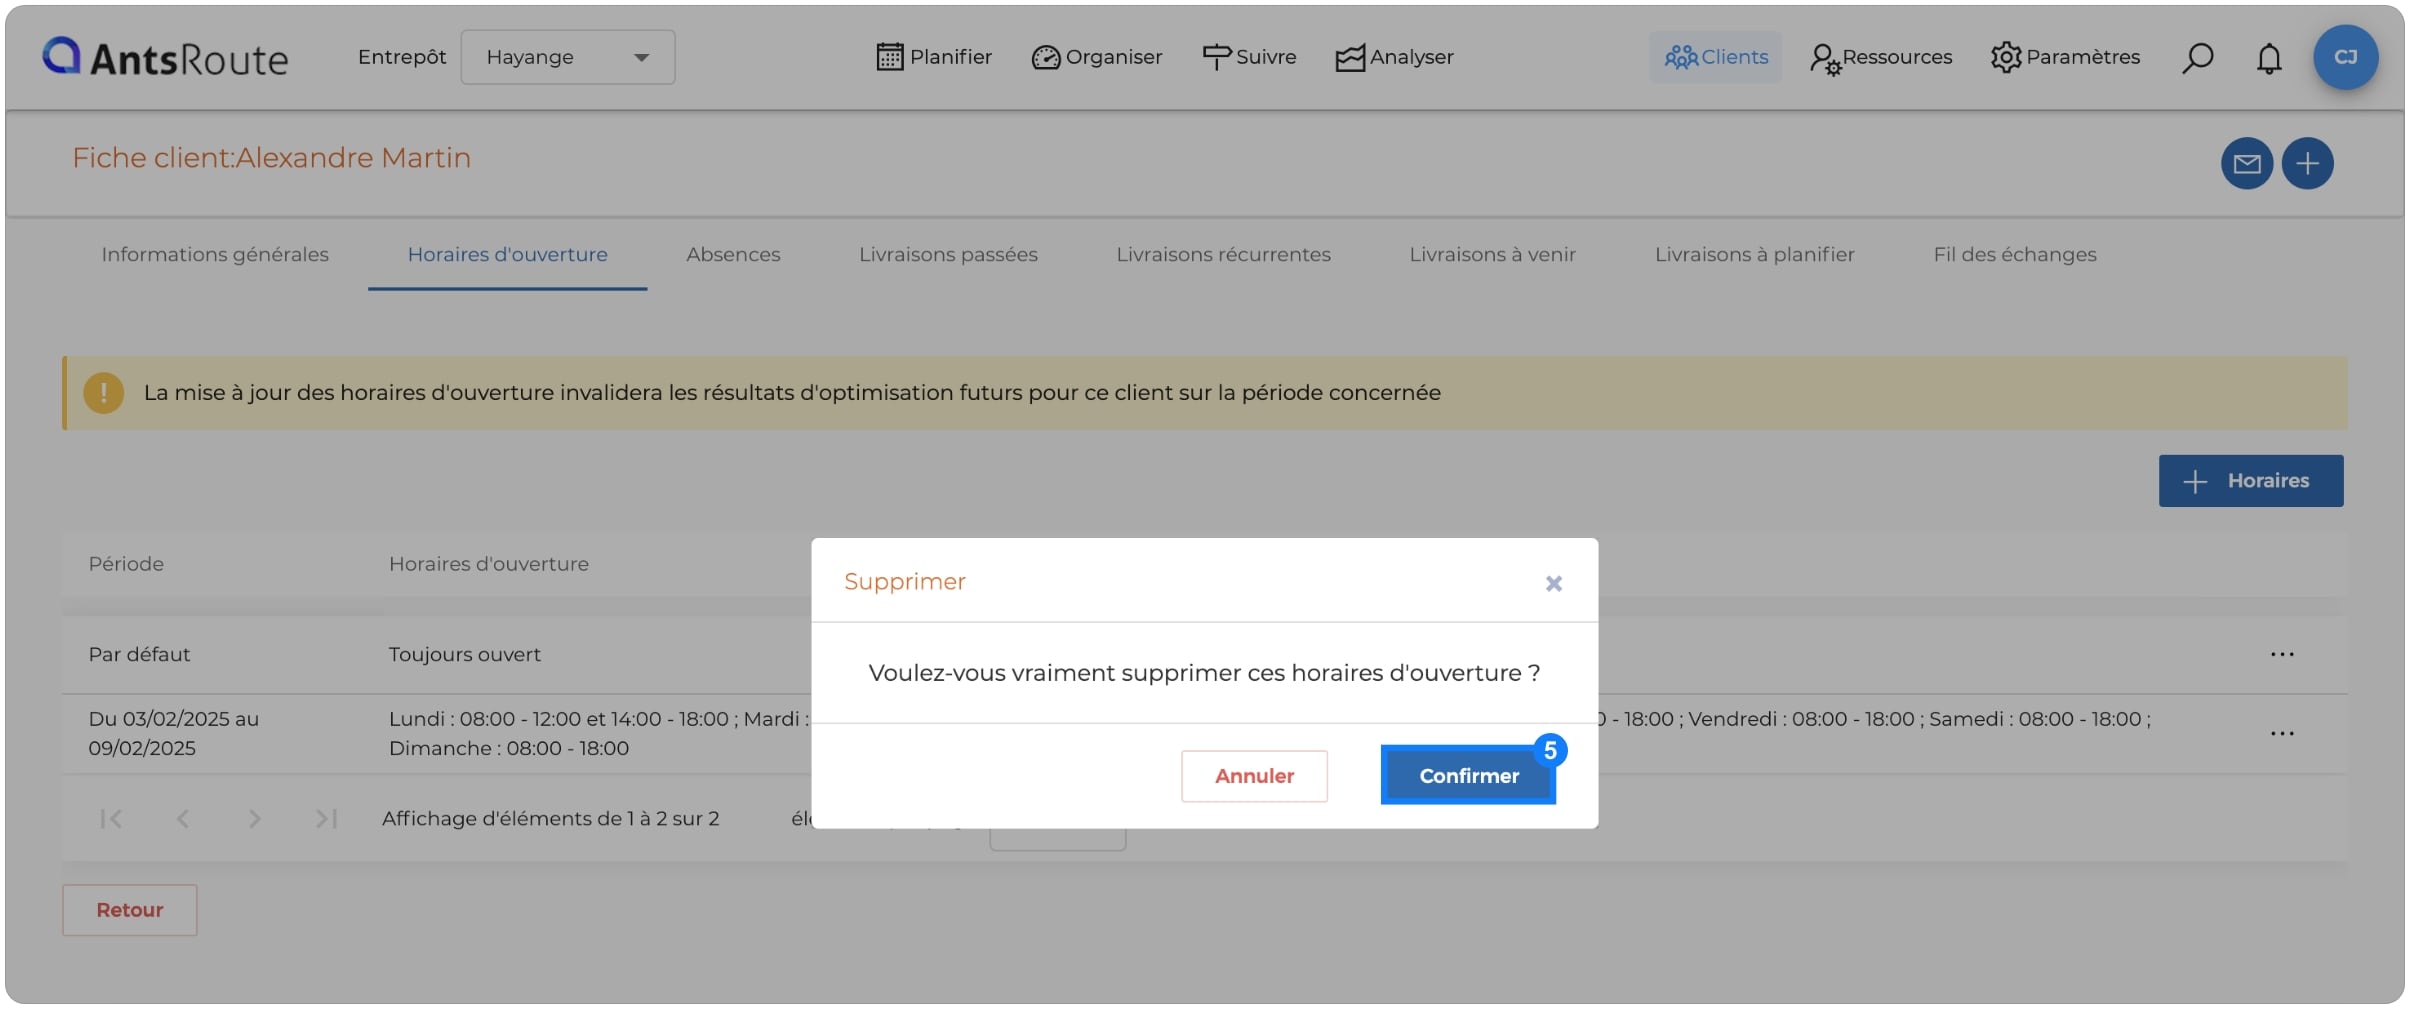Click Annuler in the dialog

[x=1254, y=776]
